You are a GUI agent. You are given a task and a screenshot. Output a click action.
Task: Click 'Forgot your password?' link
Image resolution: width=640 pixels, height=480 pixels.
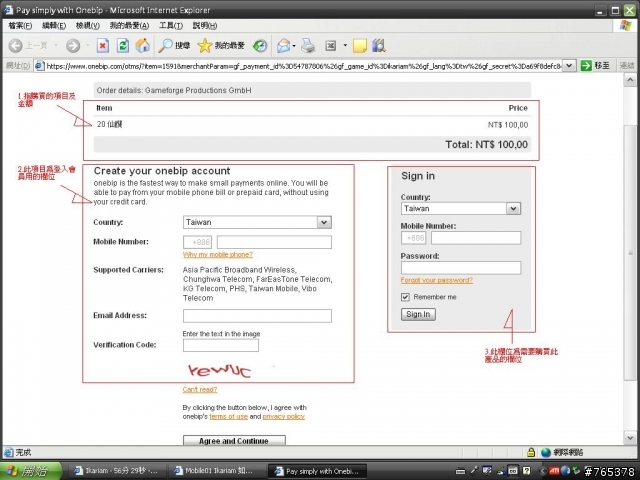[x=437, y=280]
